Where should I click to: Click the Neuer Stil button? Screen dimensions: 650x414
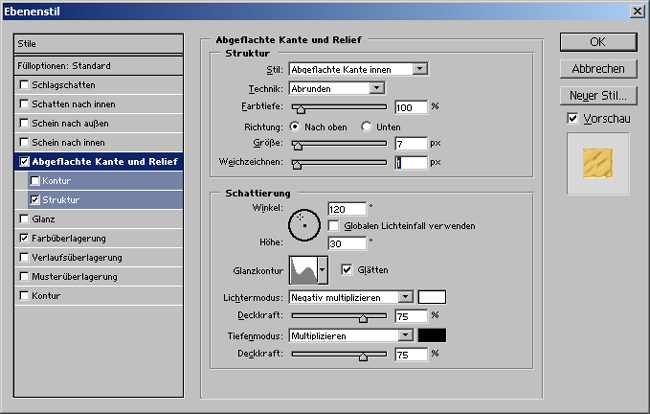598,96
